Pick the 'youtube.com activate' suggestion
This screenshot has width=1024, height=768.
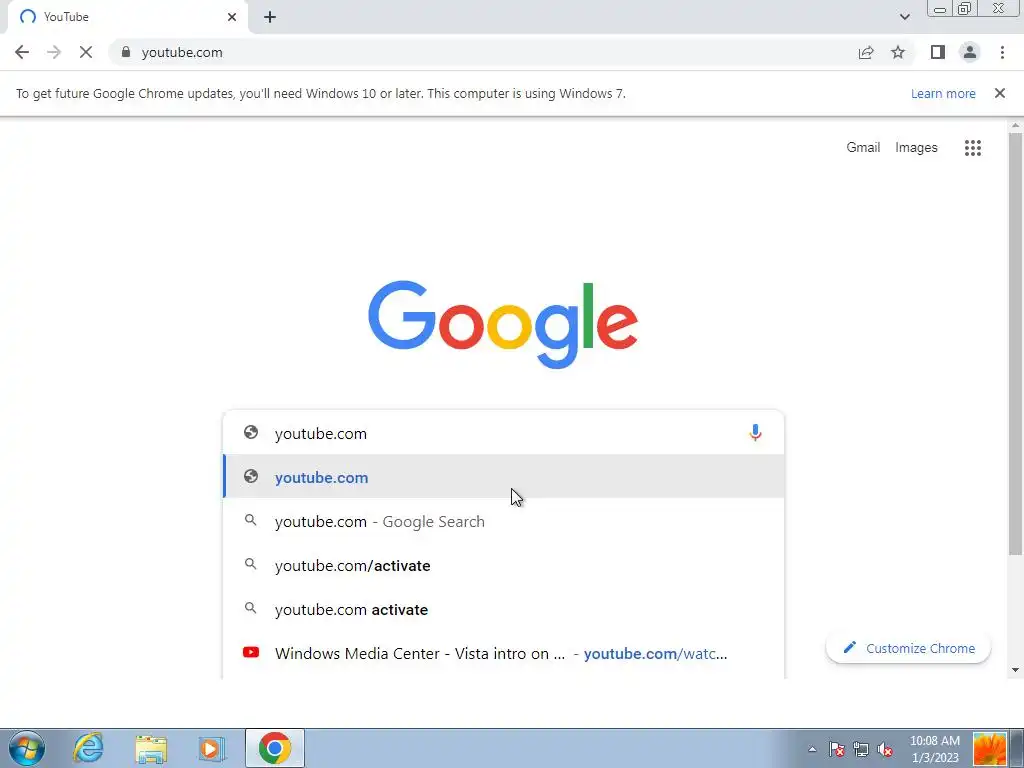coord(503,609)
